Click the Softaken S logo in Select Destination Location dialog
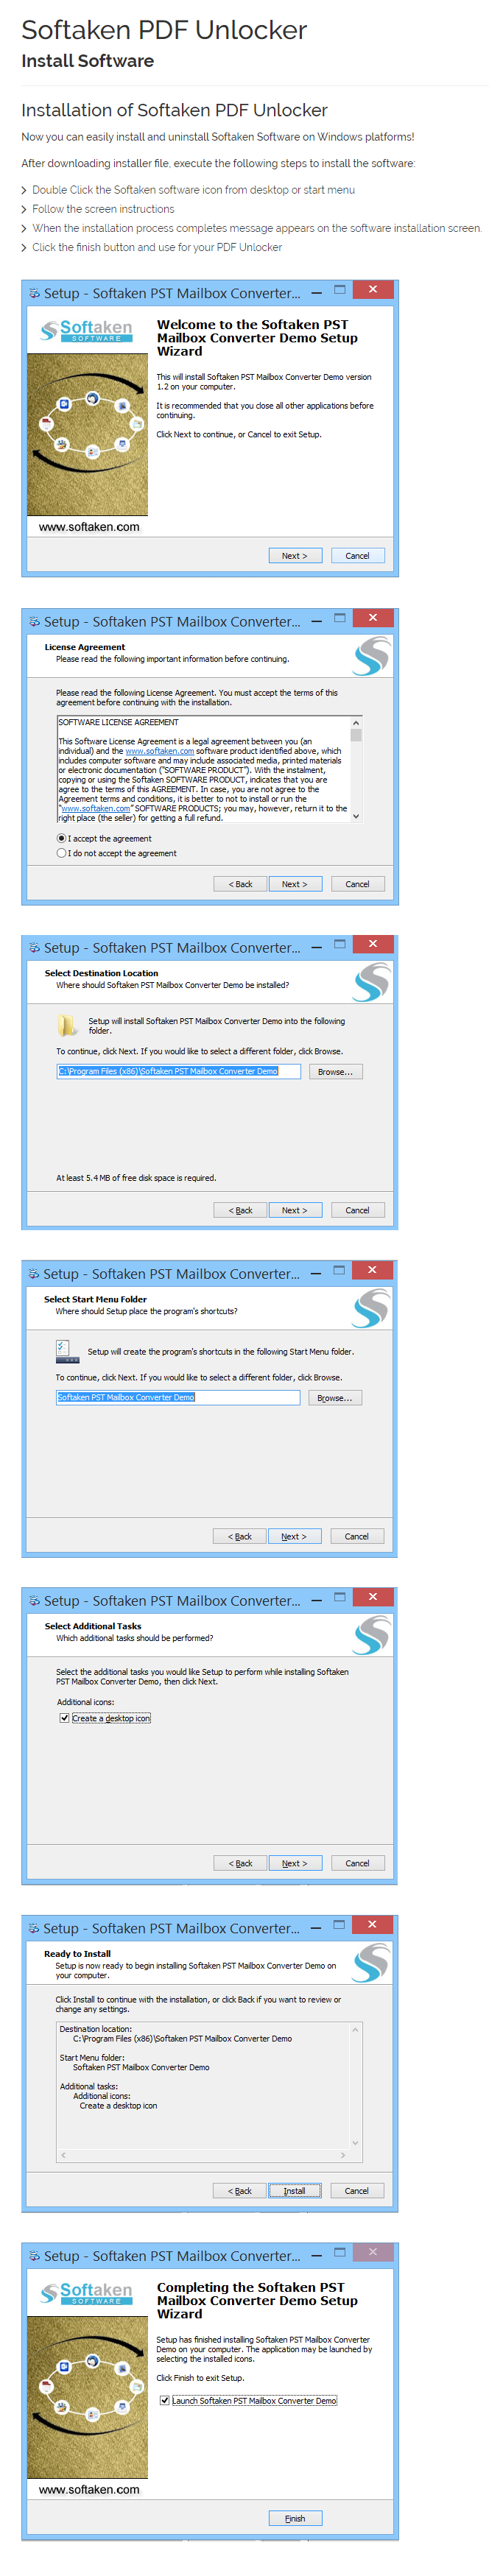 371,982
